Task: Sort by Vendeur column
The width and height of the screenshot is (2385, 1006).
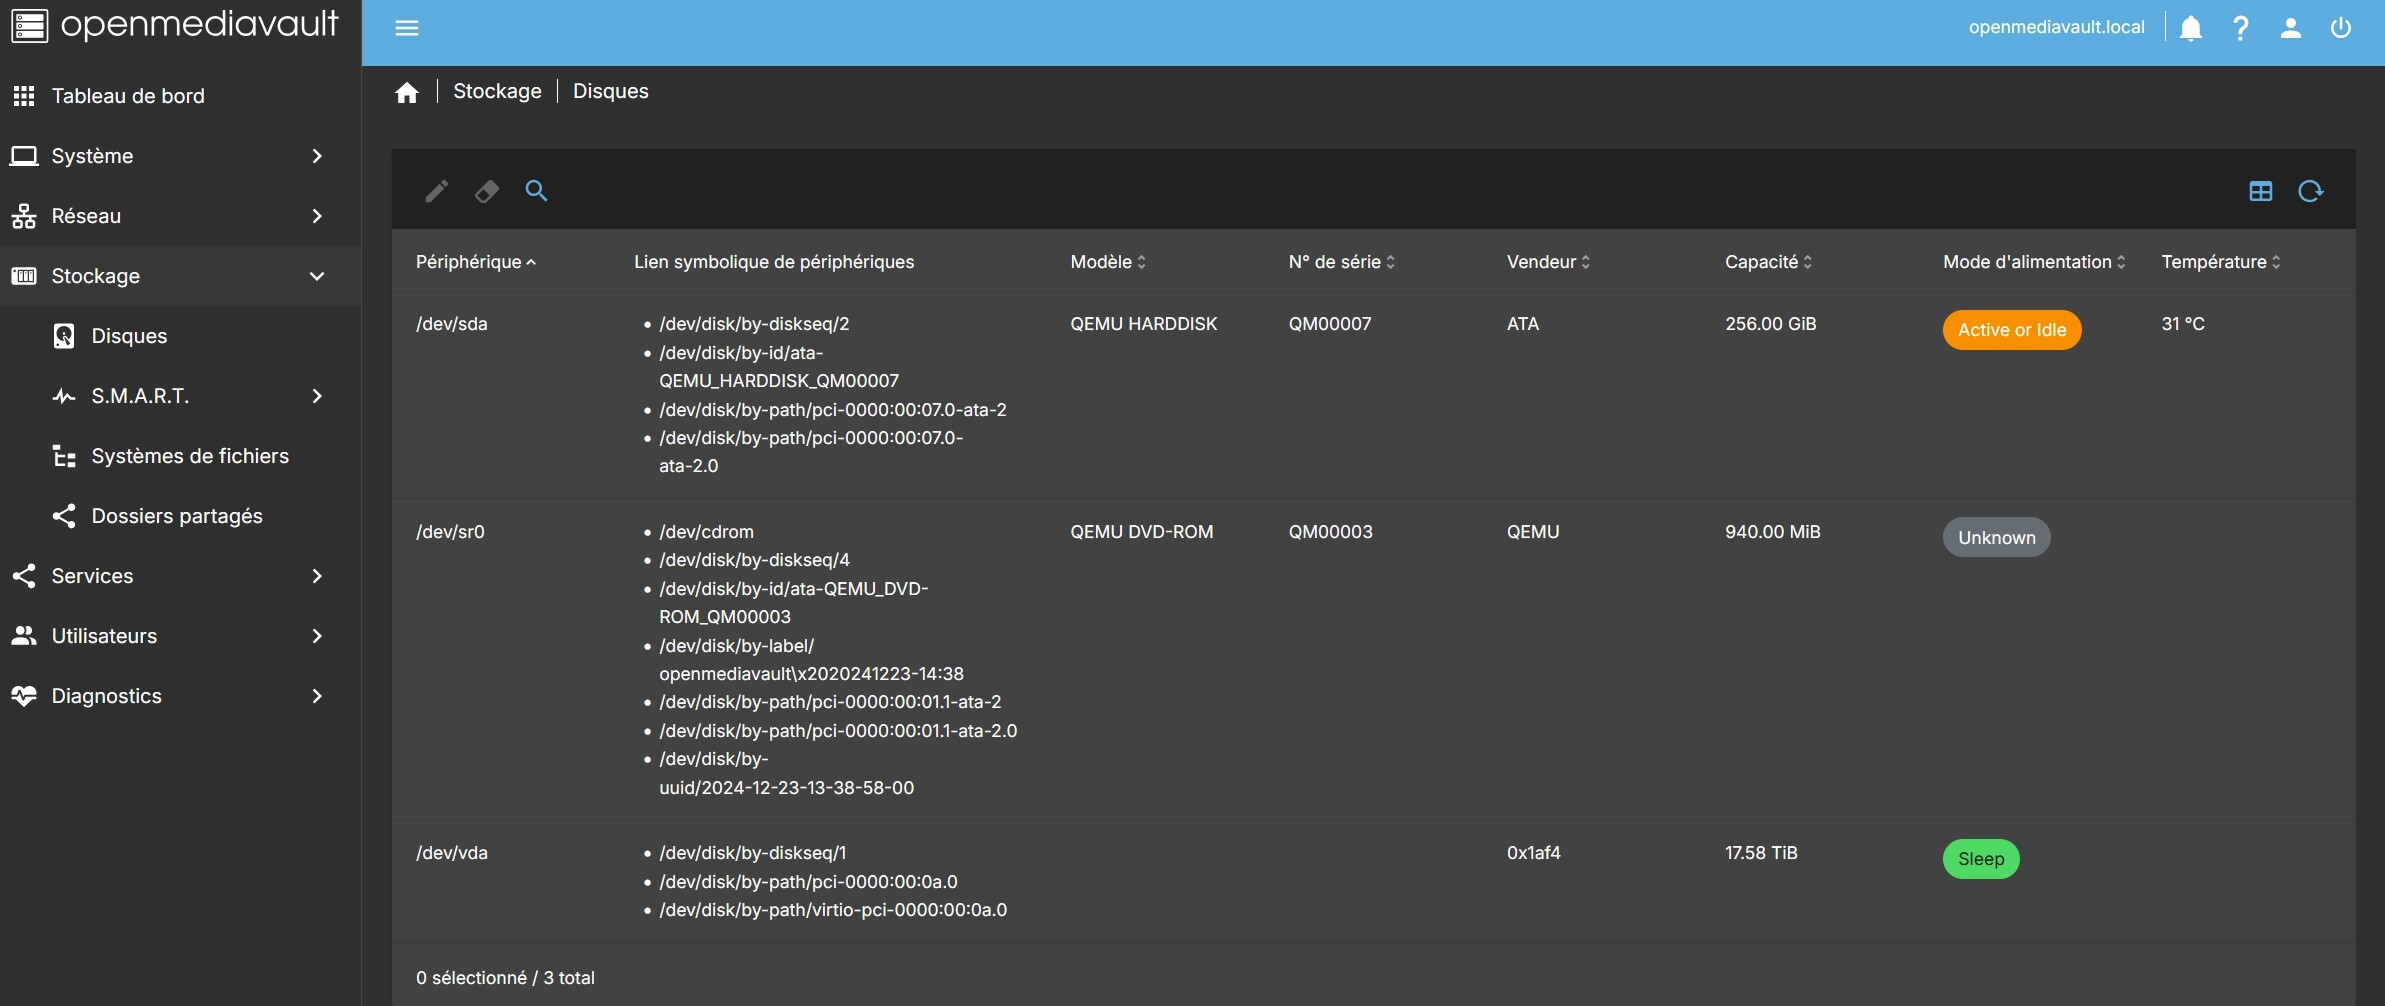Action: [1548, 262]
